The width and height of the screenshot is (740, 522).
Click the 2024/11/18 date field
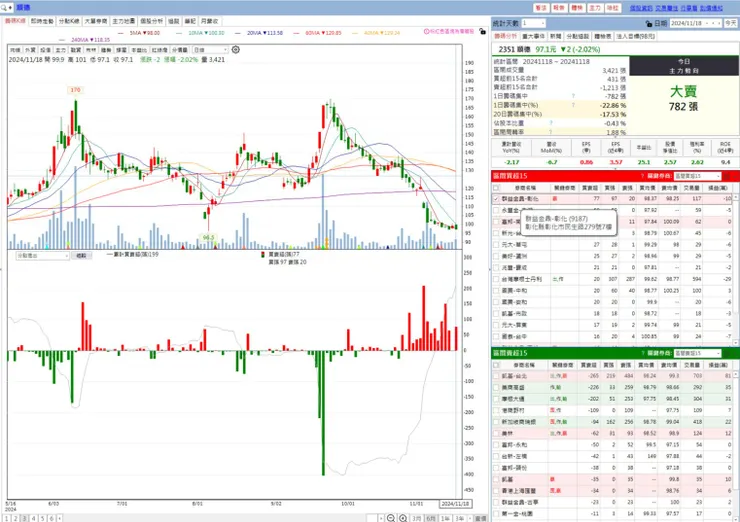[696, 23]
